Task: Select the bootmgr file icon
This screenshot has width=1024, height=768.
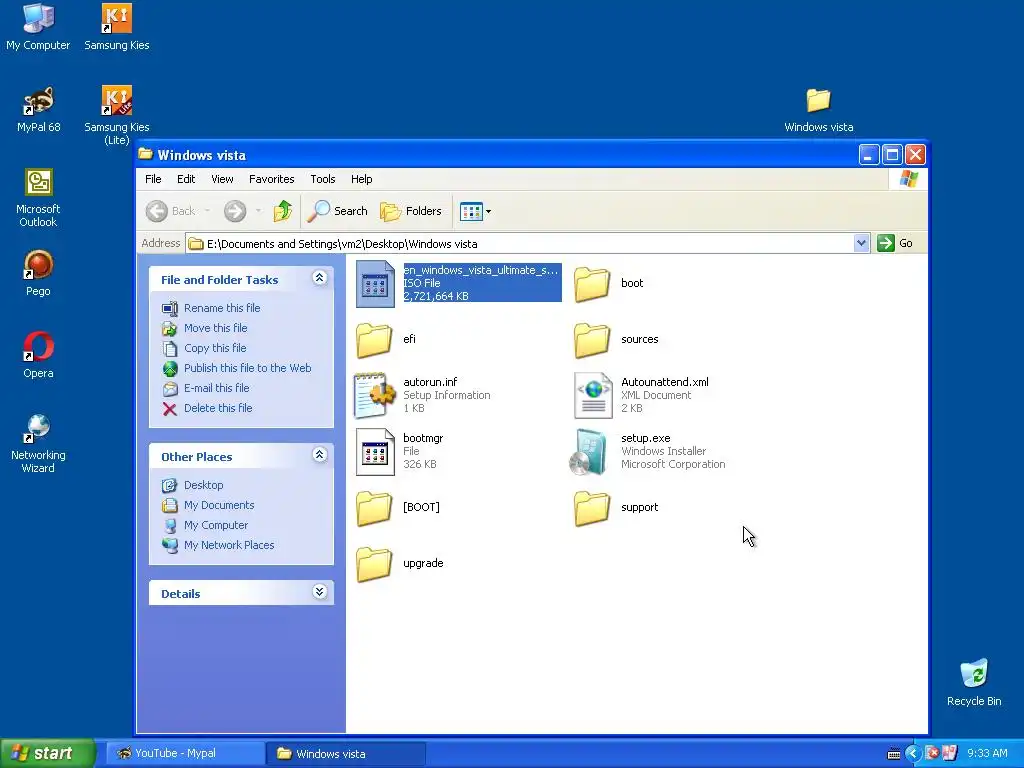Action: click(x=375, y=451)
